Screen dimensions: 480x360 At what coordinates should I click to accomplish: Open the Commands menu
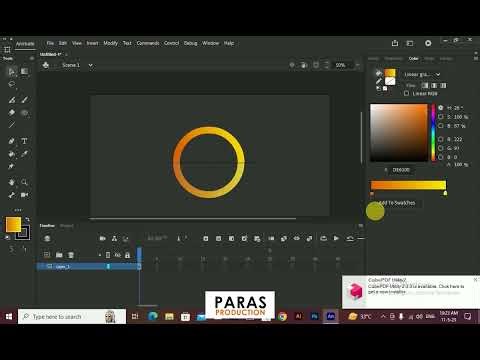click(148, 43)
